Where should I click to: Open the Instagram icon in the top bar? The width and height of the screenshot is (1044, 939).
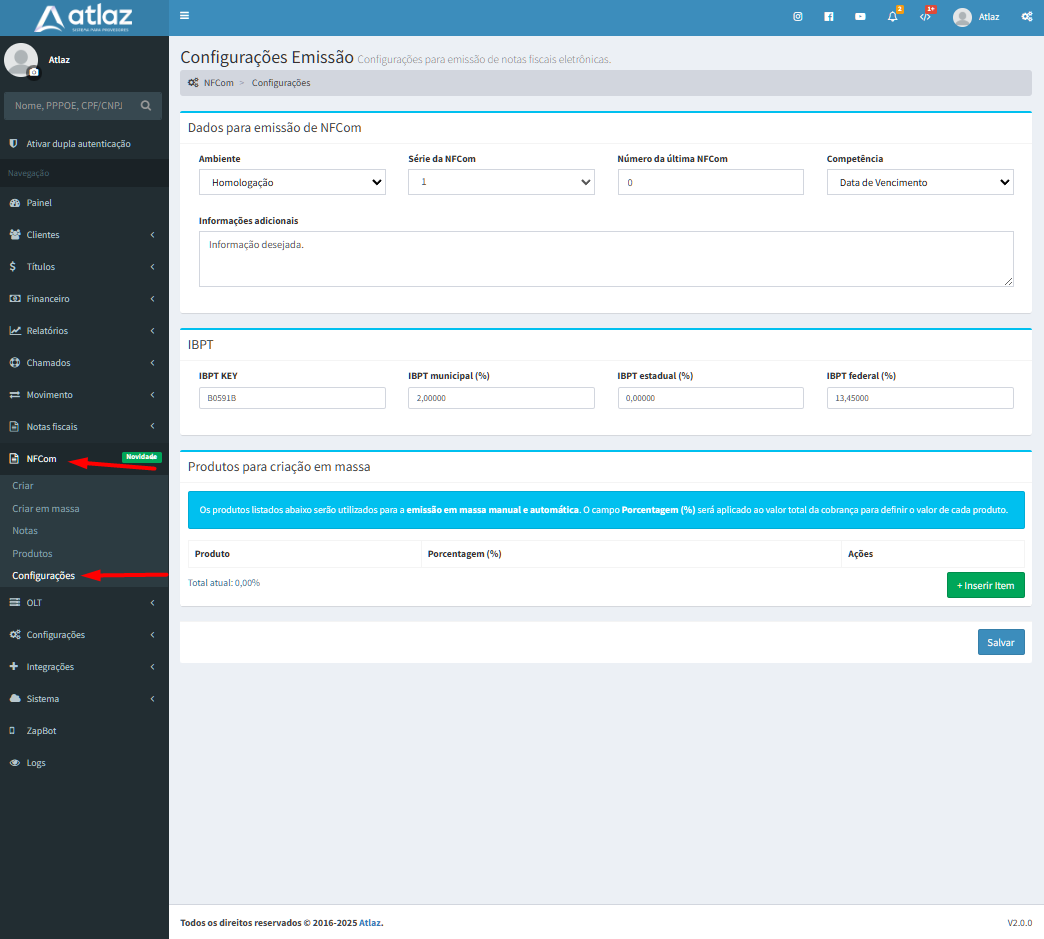click(x=797, y=17)
